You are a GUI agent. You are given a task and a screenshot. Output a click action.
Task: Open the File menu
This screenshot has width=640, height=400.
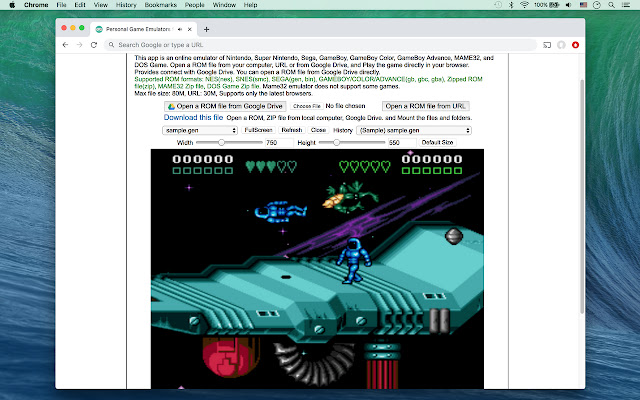[61, 5]
